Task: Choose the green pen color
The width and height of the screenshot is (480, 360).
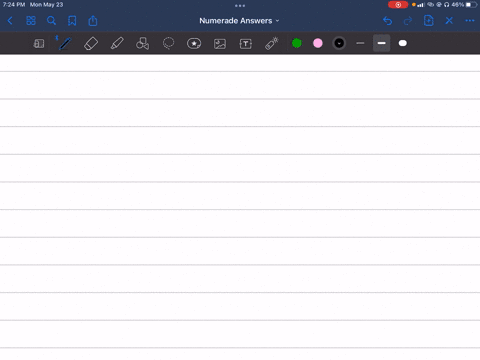Action: (297, 43)
